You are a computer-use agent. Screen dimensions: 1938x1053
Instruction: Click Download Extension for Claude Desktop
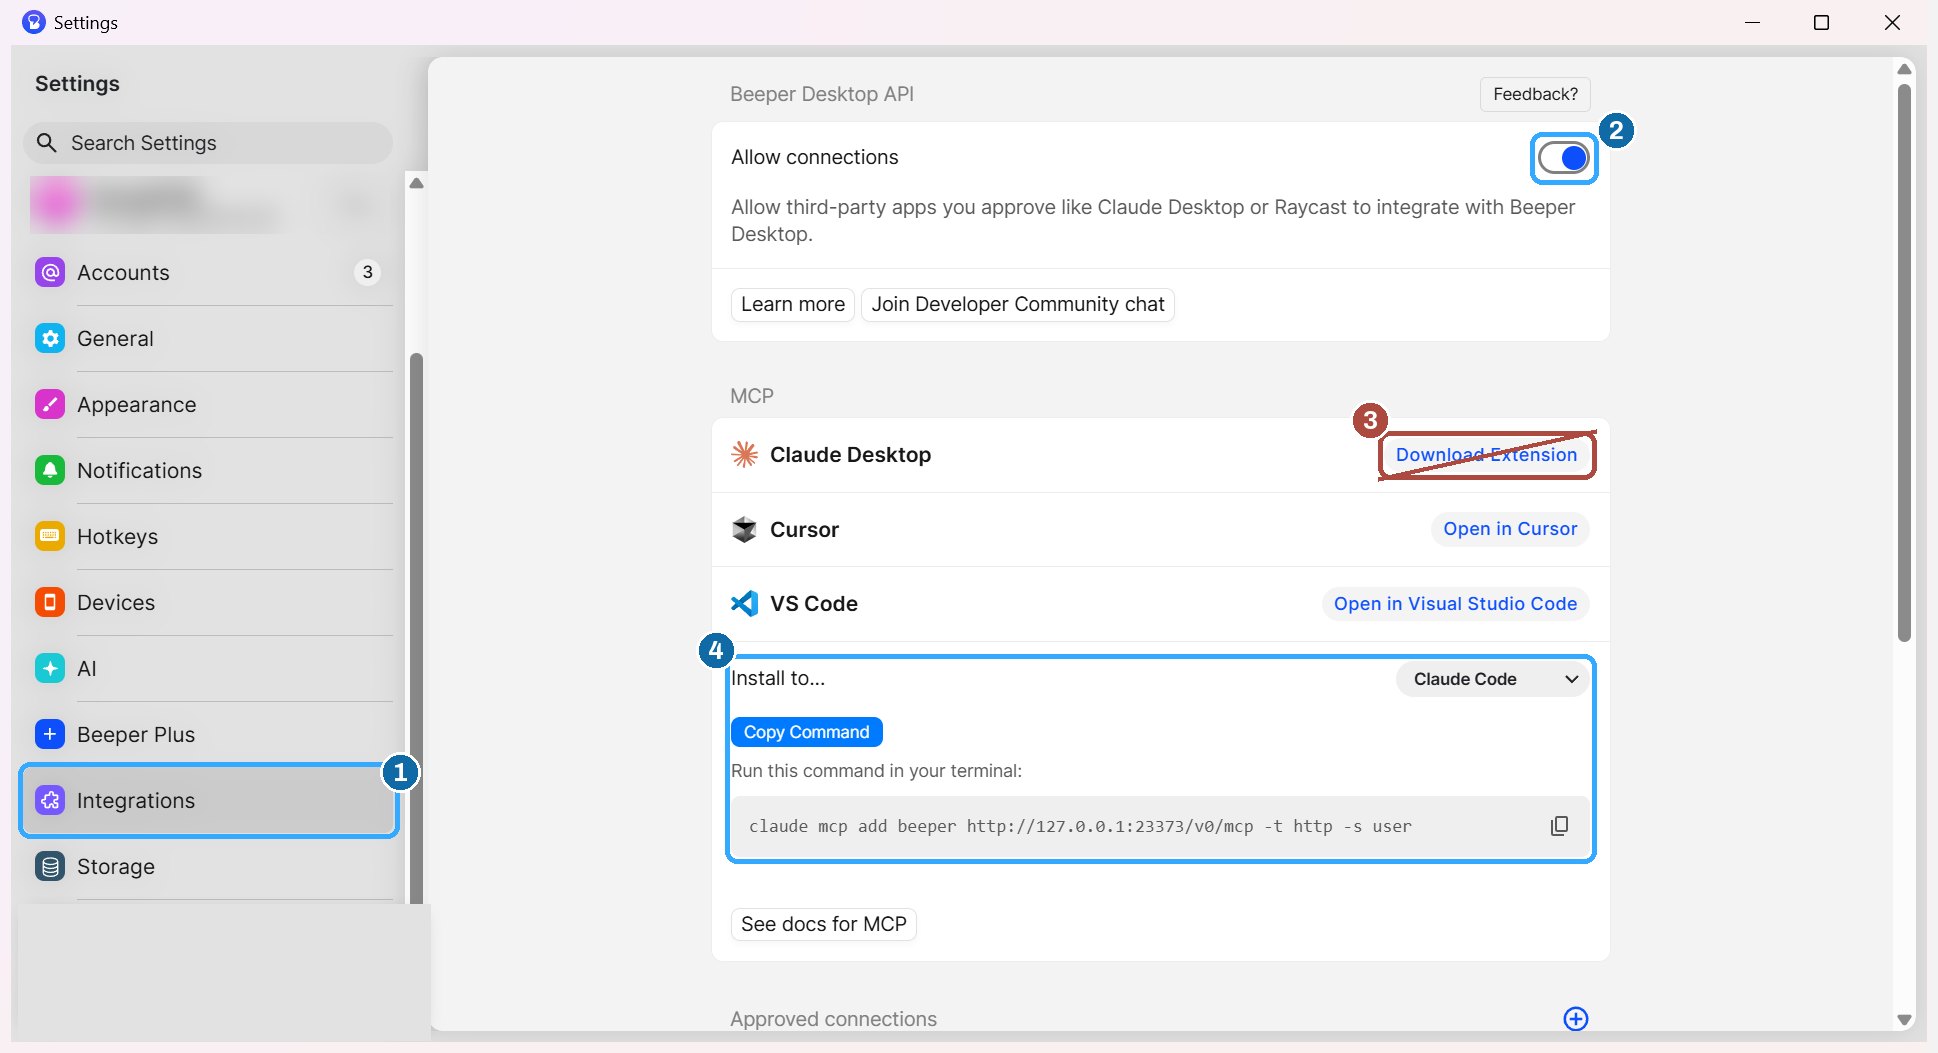click(x=1486, y=455)
